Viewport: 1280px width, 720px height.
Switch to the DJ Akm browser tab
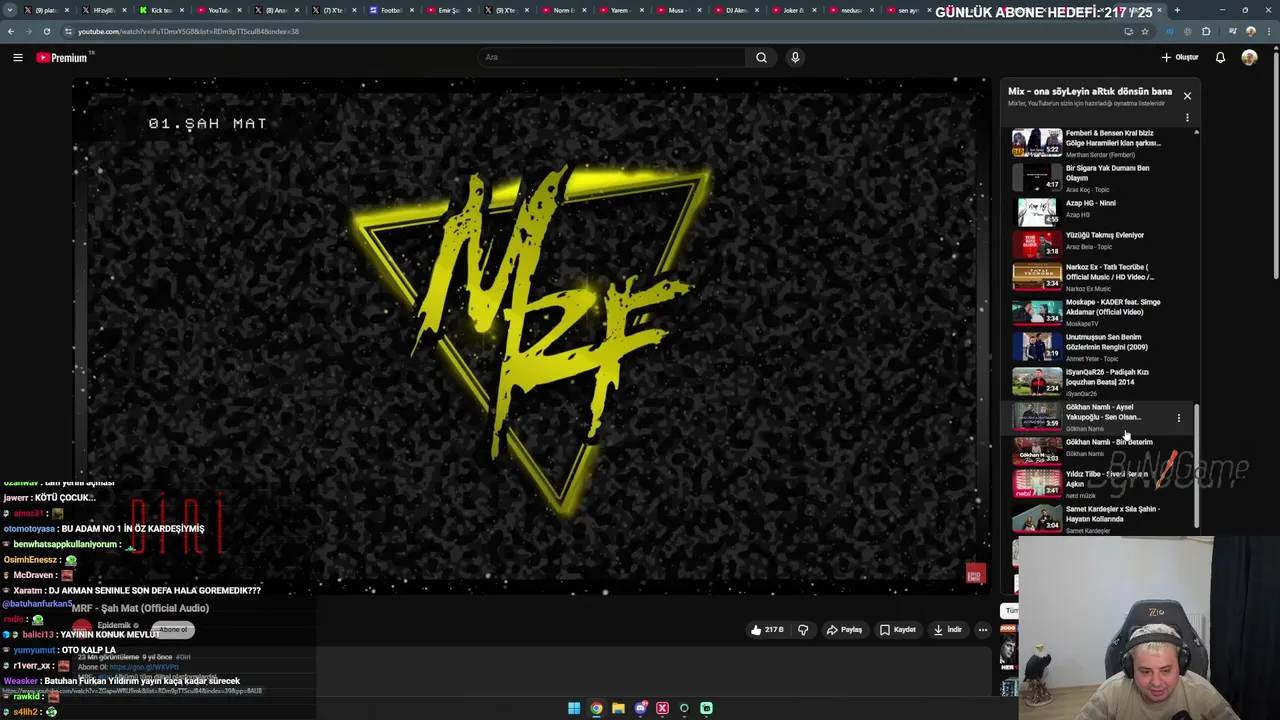[735, 10]
